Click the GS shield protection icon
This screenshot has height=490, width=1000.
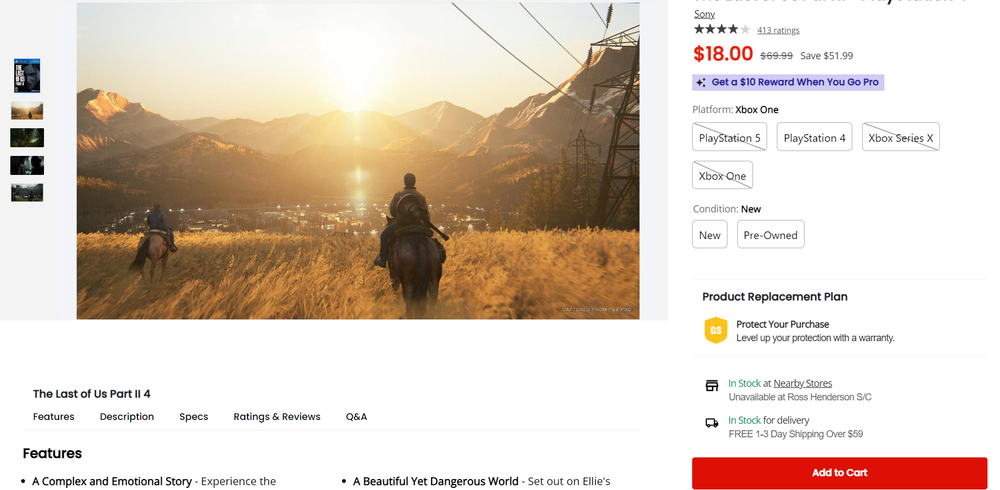pyautogui.click(x=715, y=331)
